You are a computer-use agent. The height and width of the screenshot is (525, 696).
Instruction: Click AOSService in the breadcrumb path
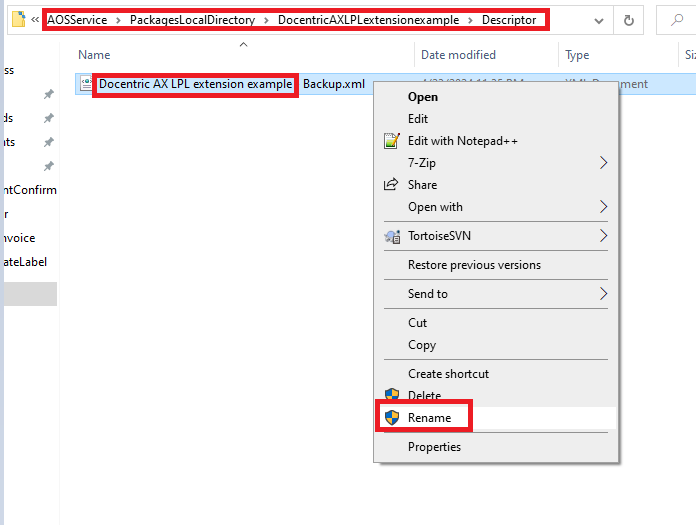tap(77, 20)
